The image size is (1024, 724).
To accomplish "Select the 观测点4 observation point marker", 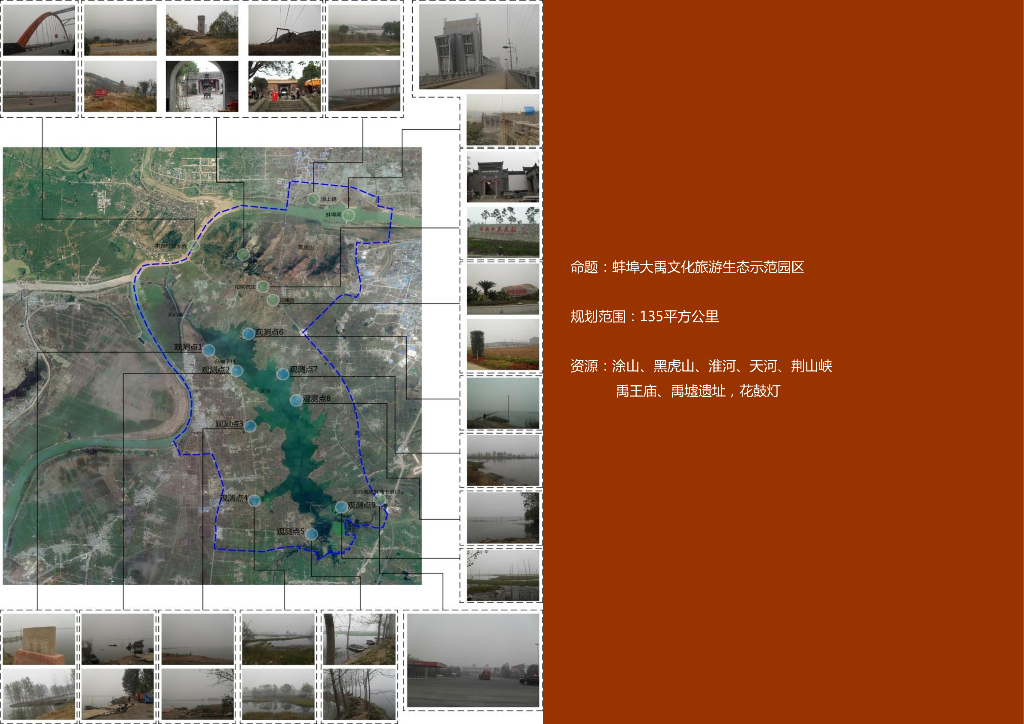I will tap(255, 501).
